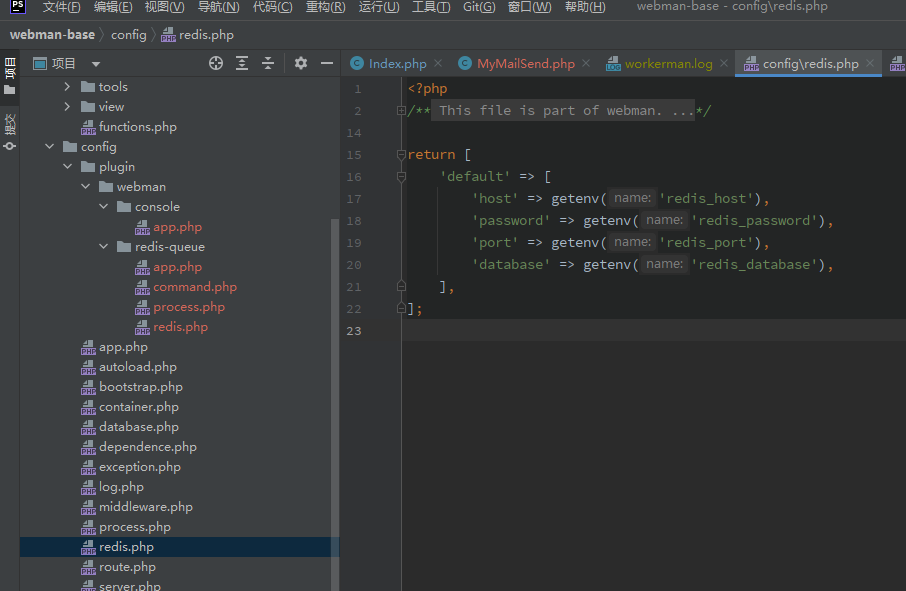Place cursor on empty line 23
The height and width of the screenshot is (591, 906).
point(653,330)
